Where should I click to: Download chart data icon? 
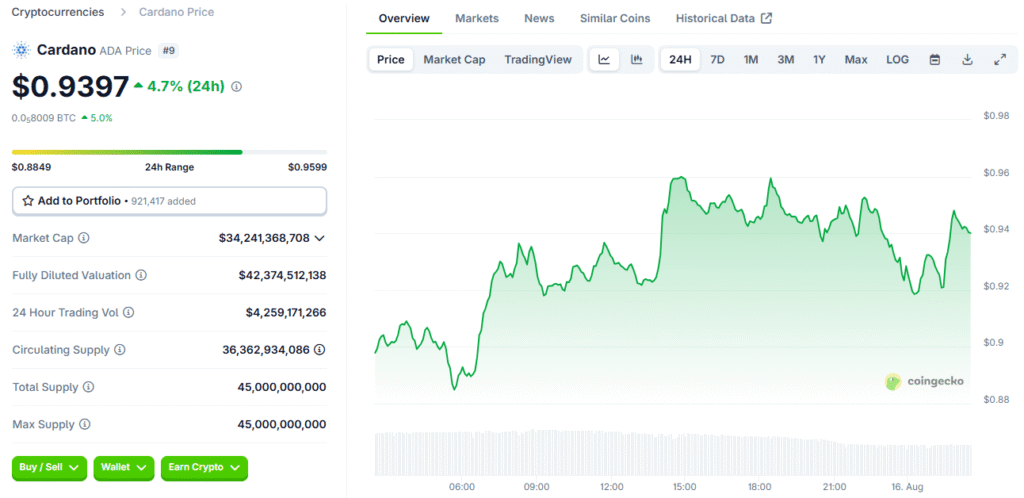967,60
